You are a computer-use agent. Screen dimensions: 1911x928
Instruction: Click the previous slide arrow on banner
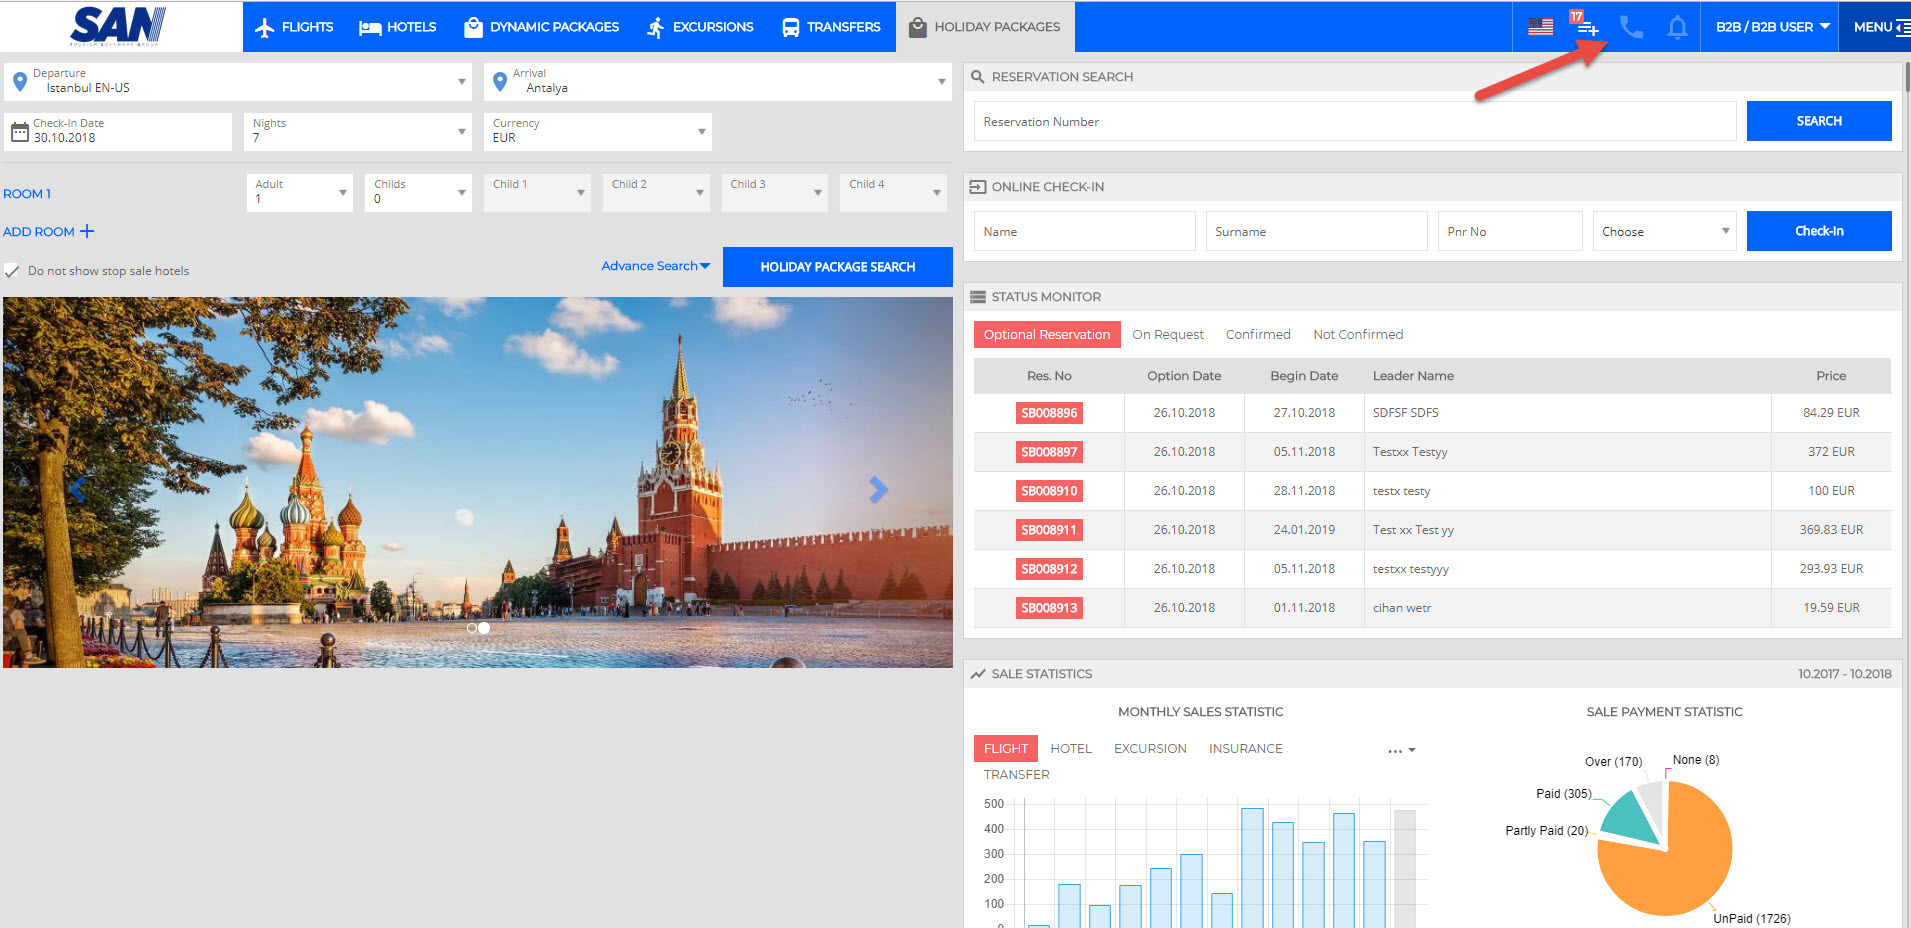pyautogui.click(x=78, y=489)
